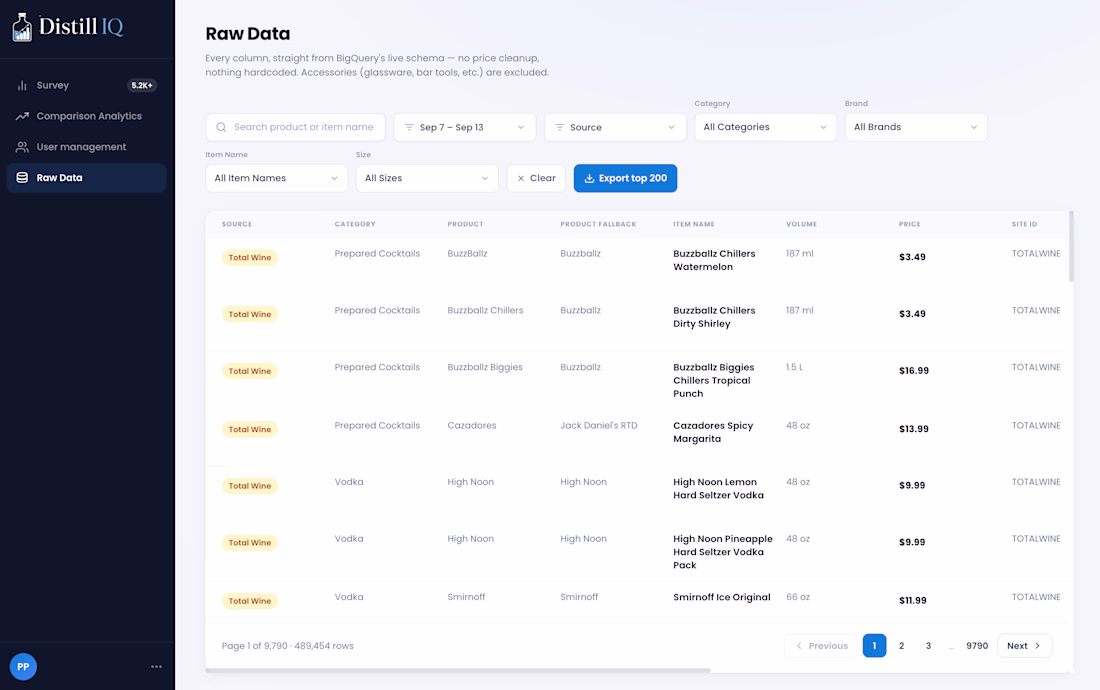Go to the Next page
Viewport: 1100px width, 690px height.
click(x=1024, y=646)
